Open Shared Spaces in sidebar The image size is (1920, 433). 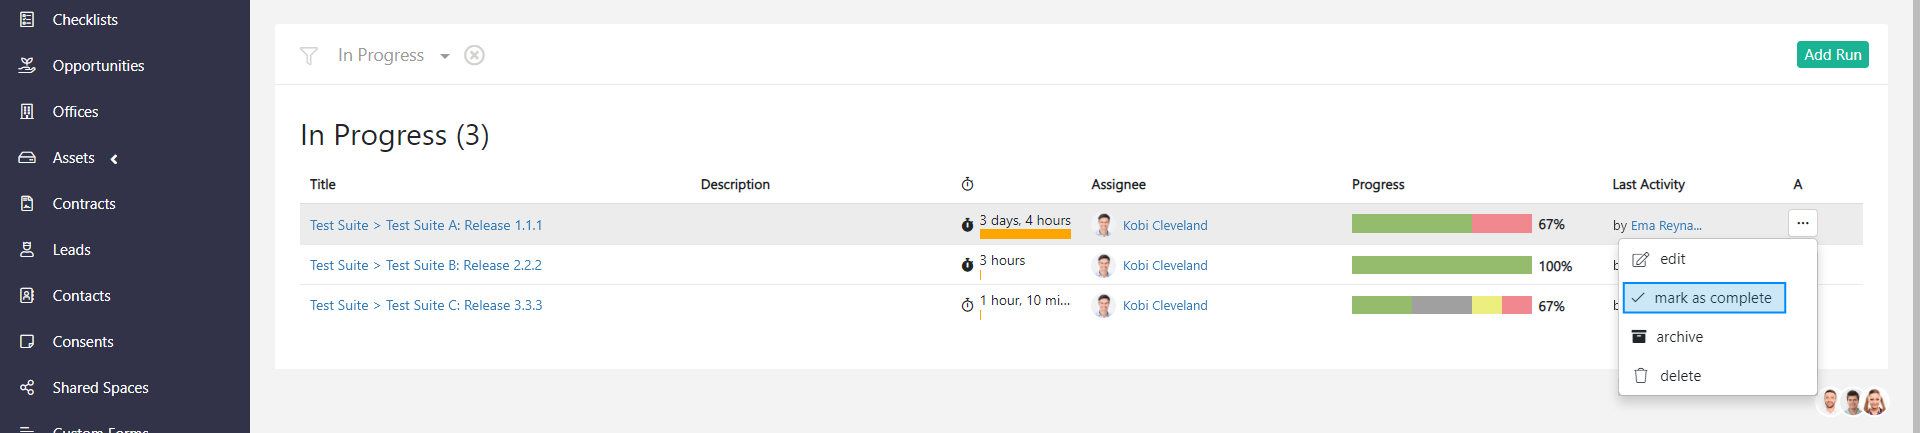tap(100, 388)
